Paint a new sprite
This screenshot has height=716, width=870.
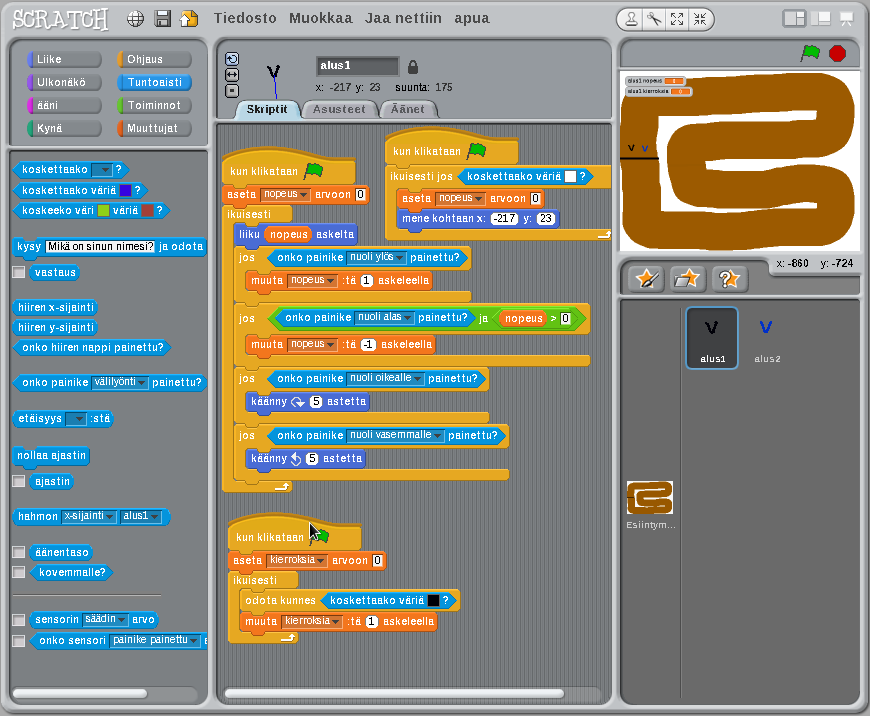pyautogui.click(x=647, y=279)
